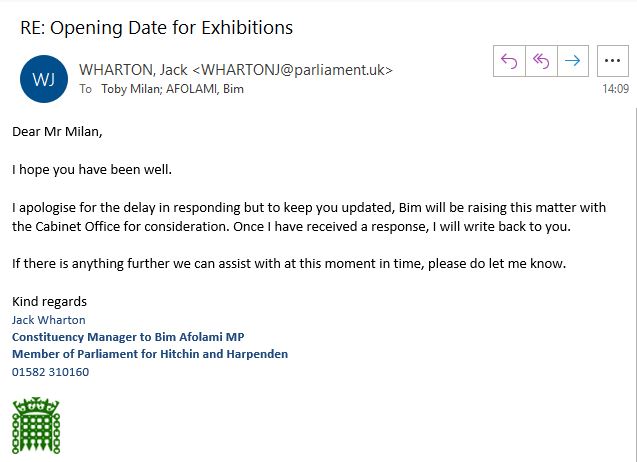Open the More actions ellipsis menu
This screenshot has height=462, width=637.
coord(613,61)
